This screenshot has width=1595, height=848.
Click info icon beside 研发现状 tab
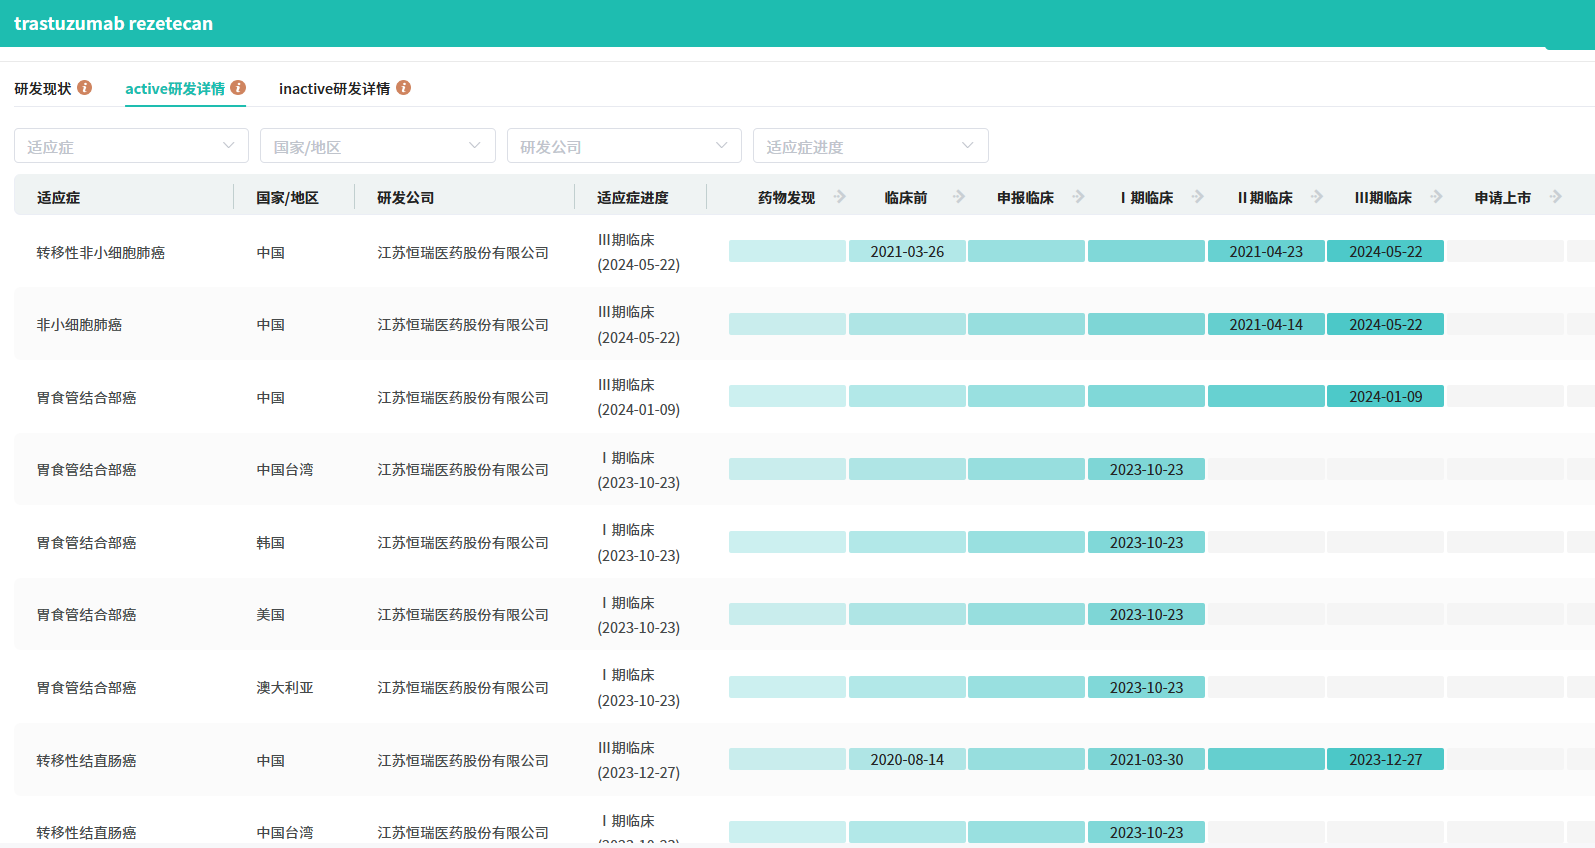point(85,88)
